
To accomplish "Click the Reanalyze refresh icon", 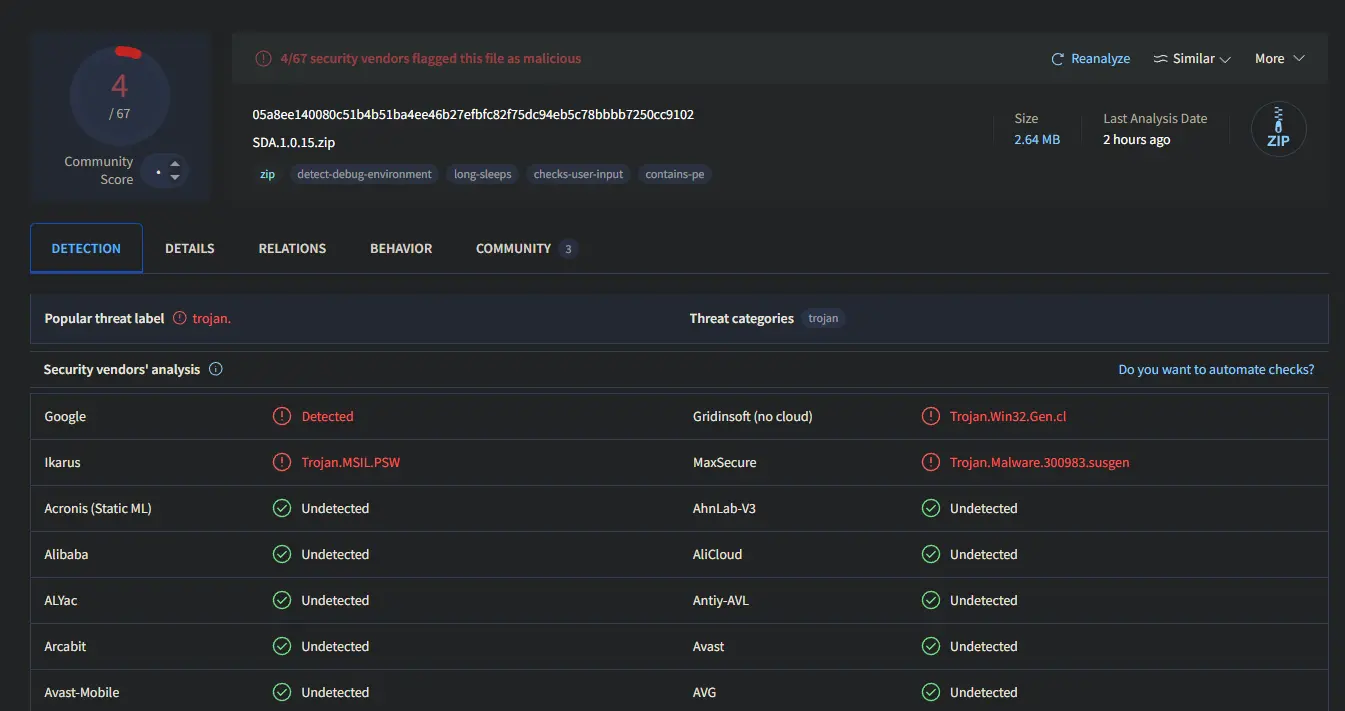I will pyautogui.click(x=1057, y=59).
